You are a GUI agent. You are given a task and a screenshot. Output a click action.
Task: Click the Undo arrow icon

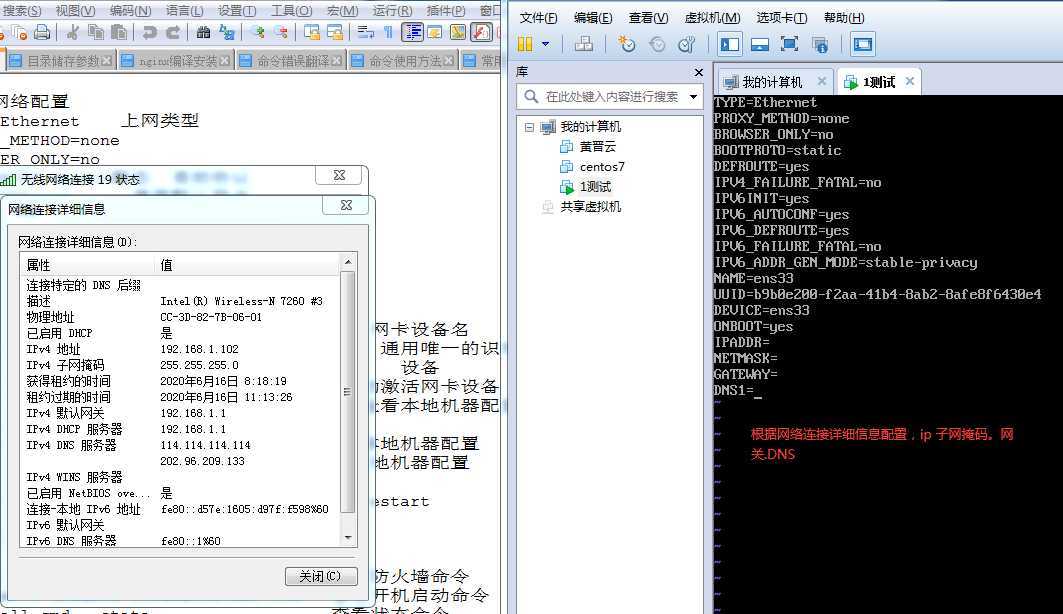149,33
